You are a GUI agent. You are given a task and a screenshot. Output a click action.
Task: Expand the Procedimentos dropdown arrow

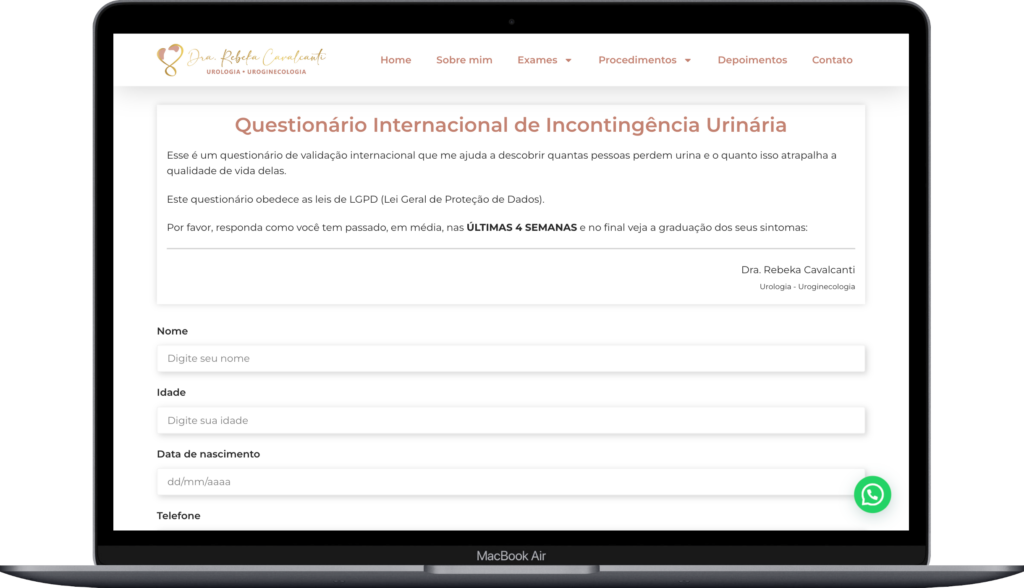point(688,60)
